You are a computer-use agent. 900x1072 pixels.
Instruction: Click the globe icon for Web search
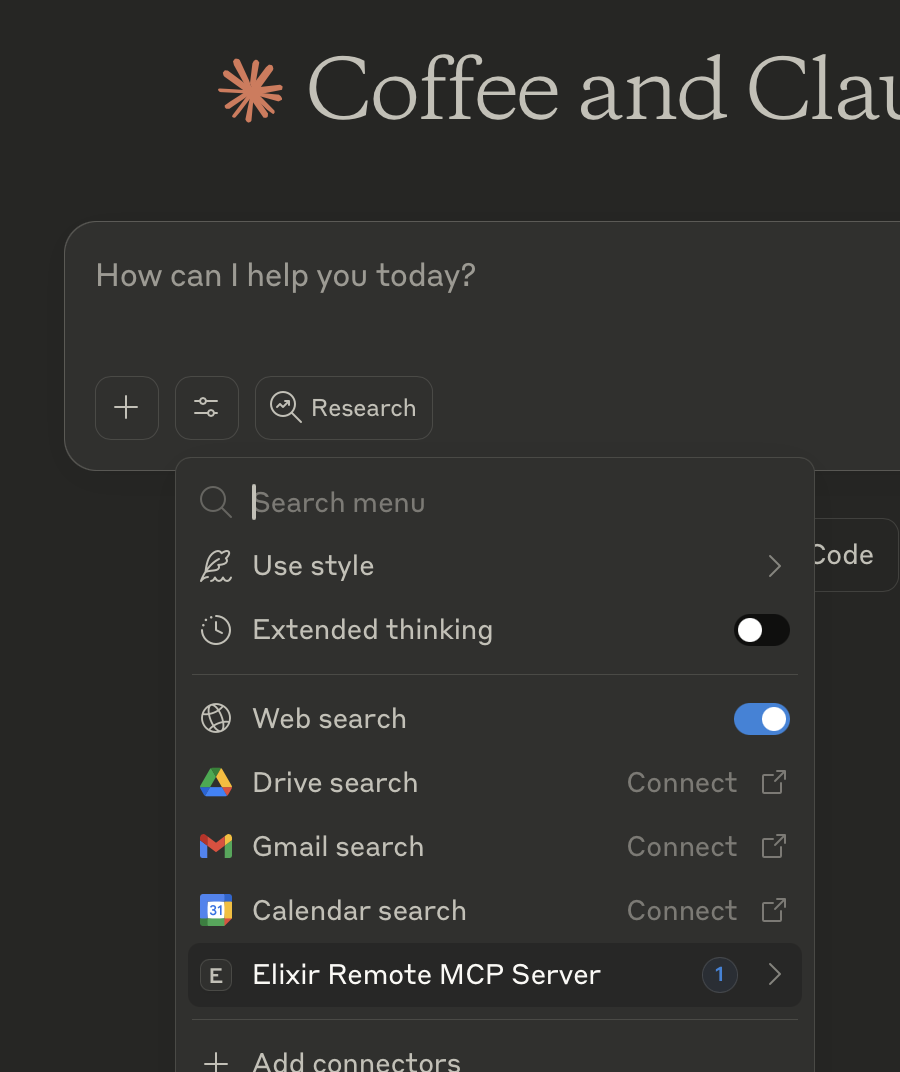click(215, 719)
